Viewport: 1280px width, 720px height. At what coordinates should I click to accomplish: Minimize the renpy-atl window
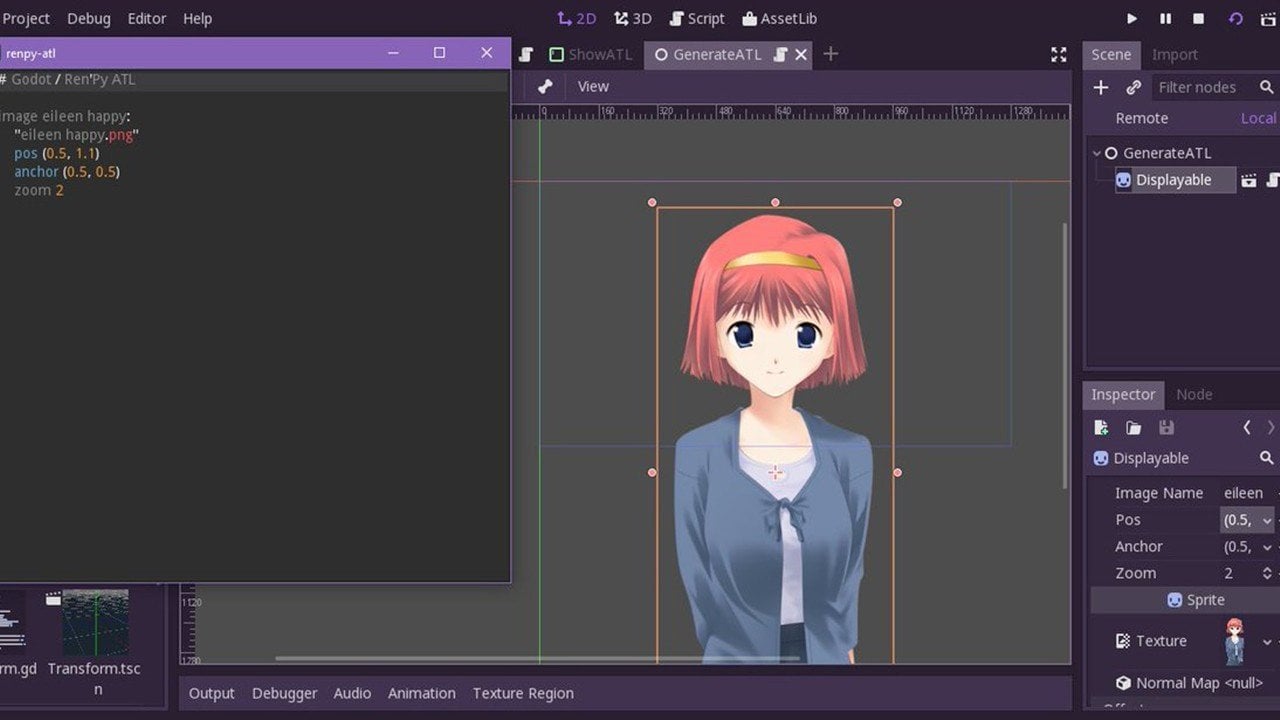(x=393, y=53)
